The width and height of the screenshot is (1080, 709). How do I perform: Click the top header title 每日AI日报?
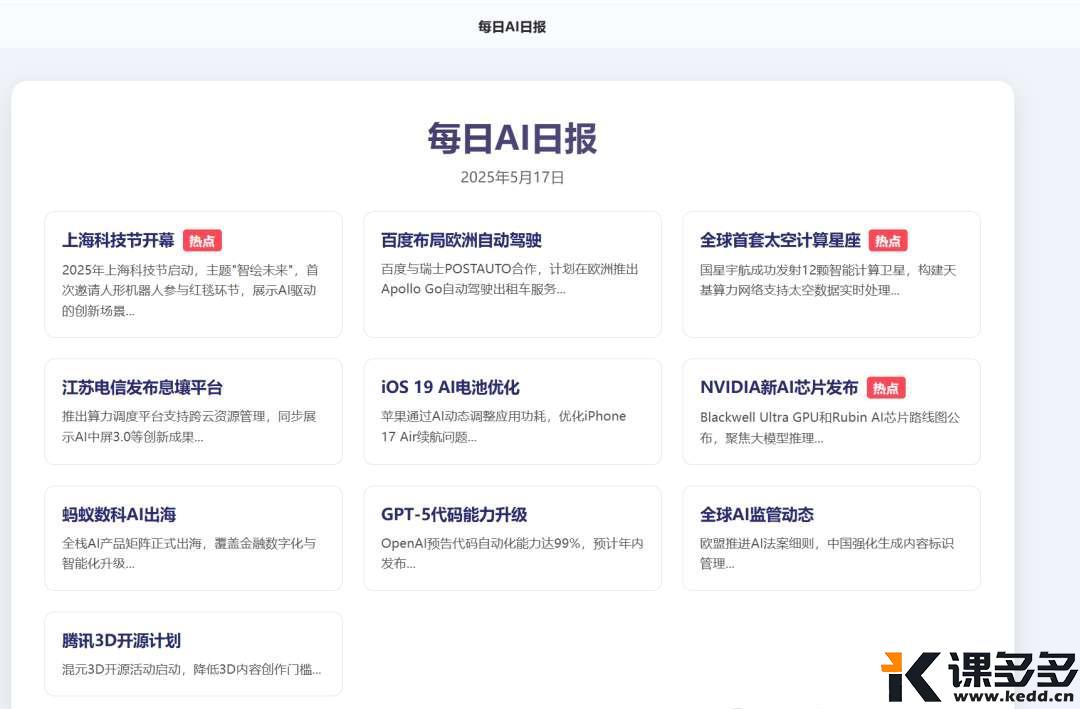(x=512, y=27)
